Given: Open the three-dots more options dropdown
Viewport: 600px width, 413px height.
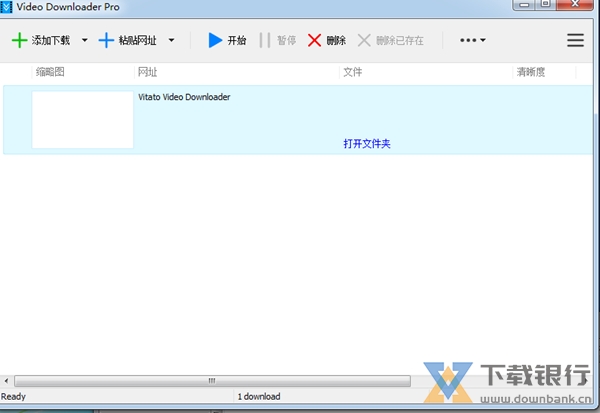Looking at the screenshot, I should point(473,40).
